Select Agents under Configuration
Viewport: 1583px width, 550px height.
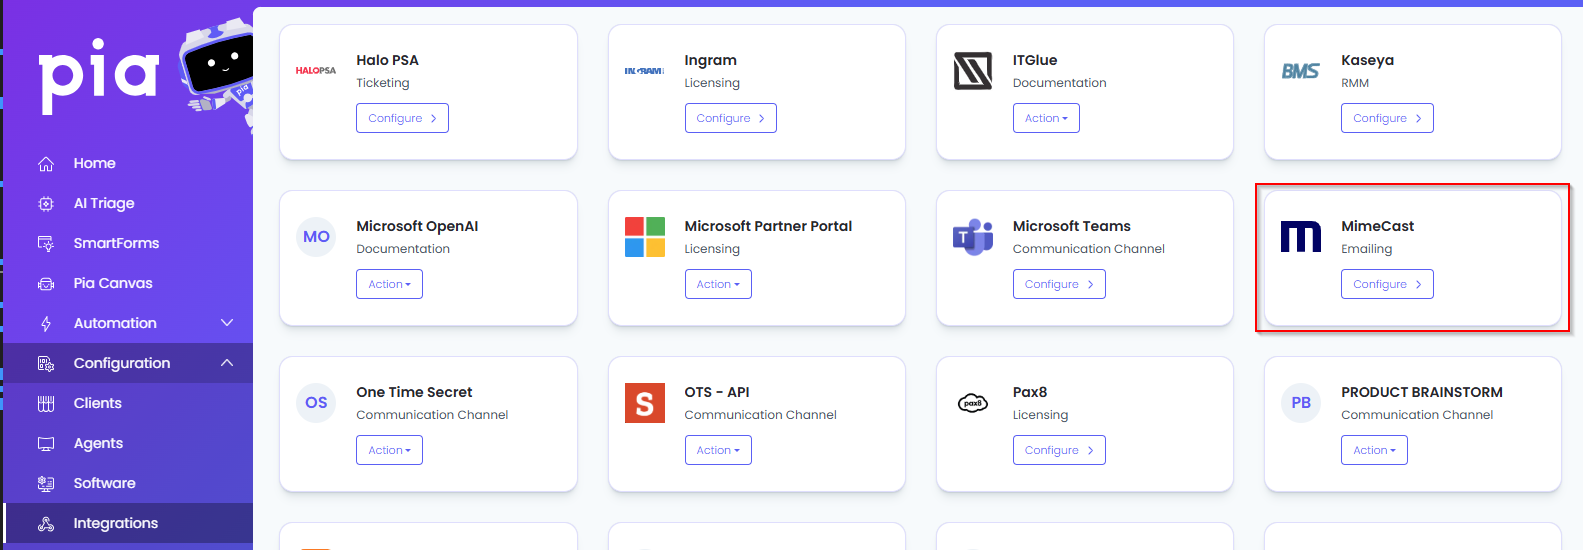pos(98,443)
